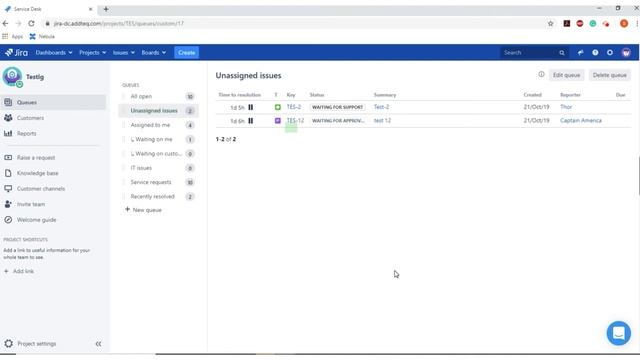Open issue key TES-2

pyautogui.click(x=293, y=107)
